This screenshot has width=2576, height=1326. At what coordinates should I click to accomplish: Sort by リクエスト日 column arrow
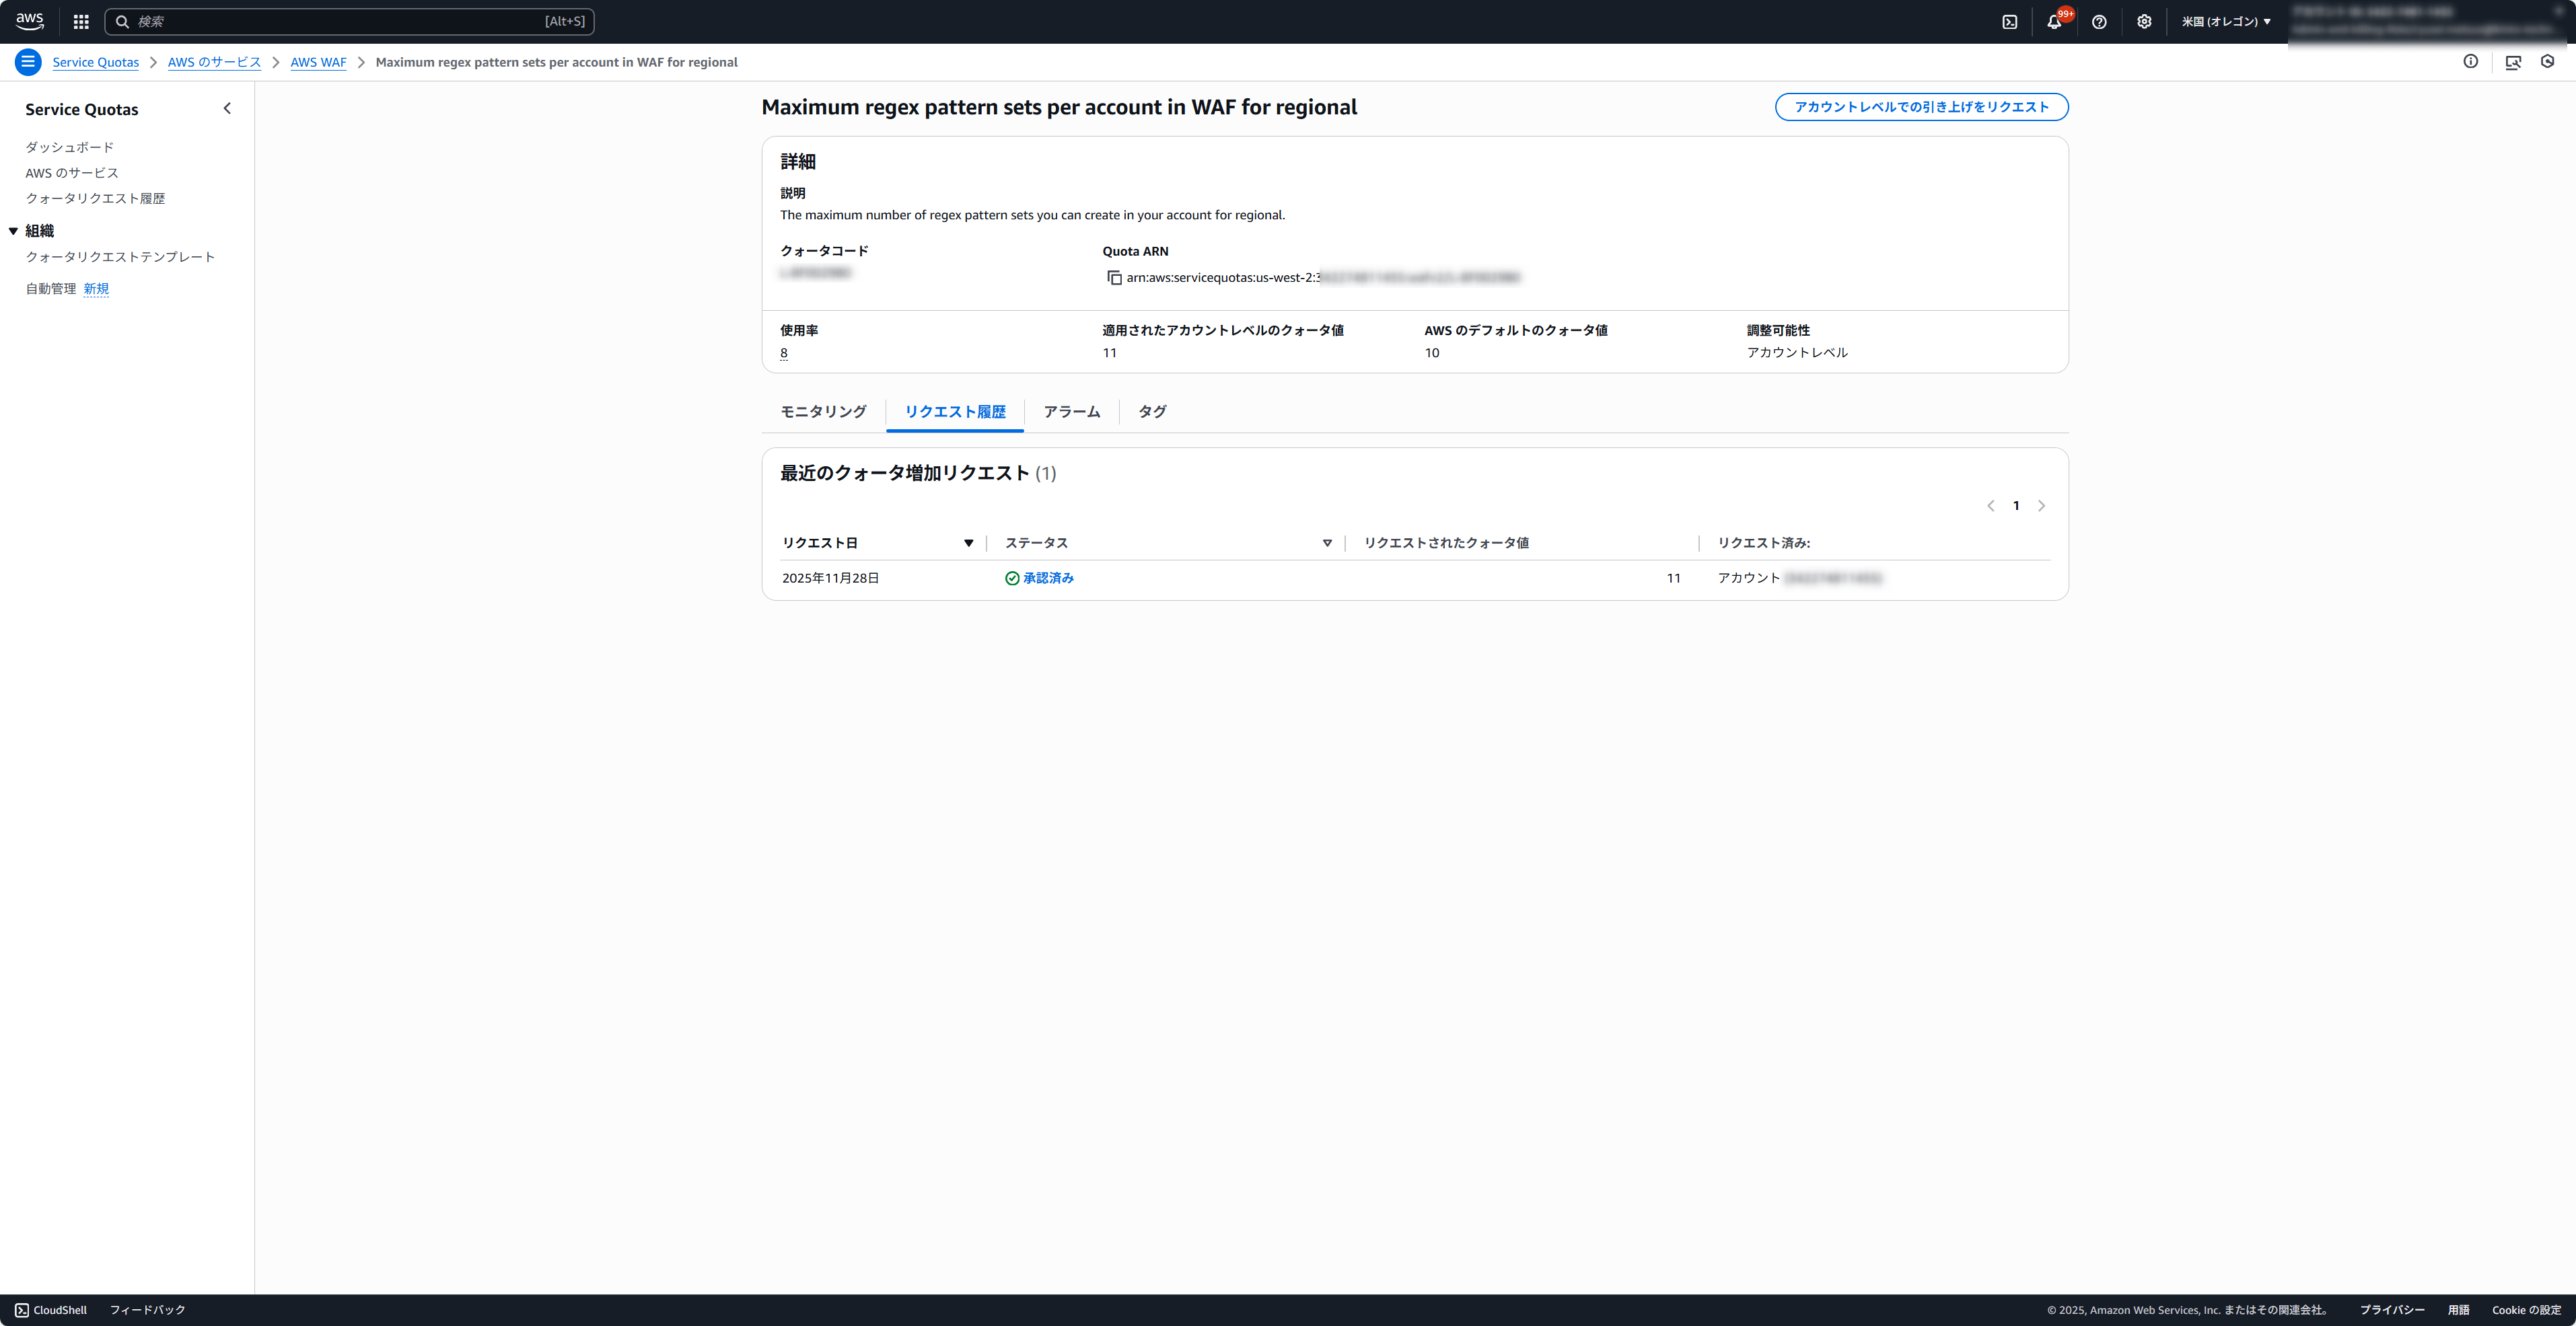[968, 543]
